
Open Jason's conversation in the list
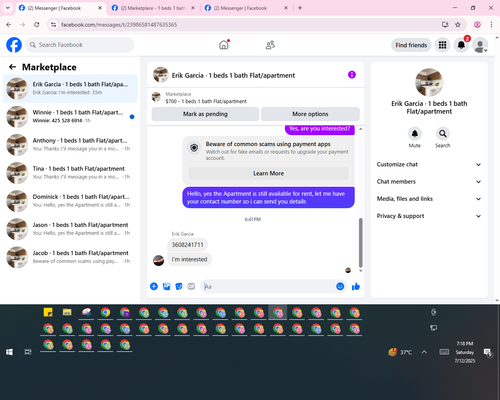(70, 229)
